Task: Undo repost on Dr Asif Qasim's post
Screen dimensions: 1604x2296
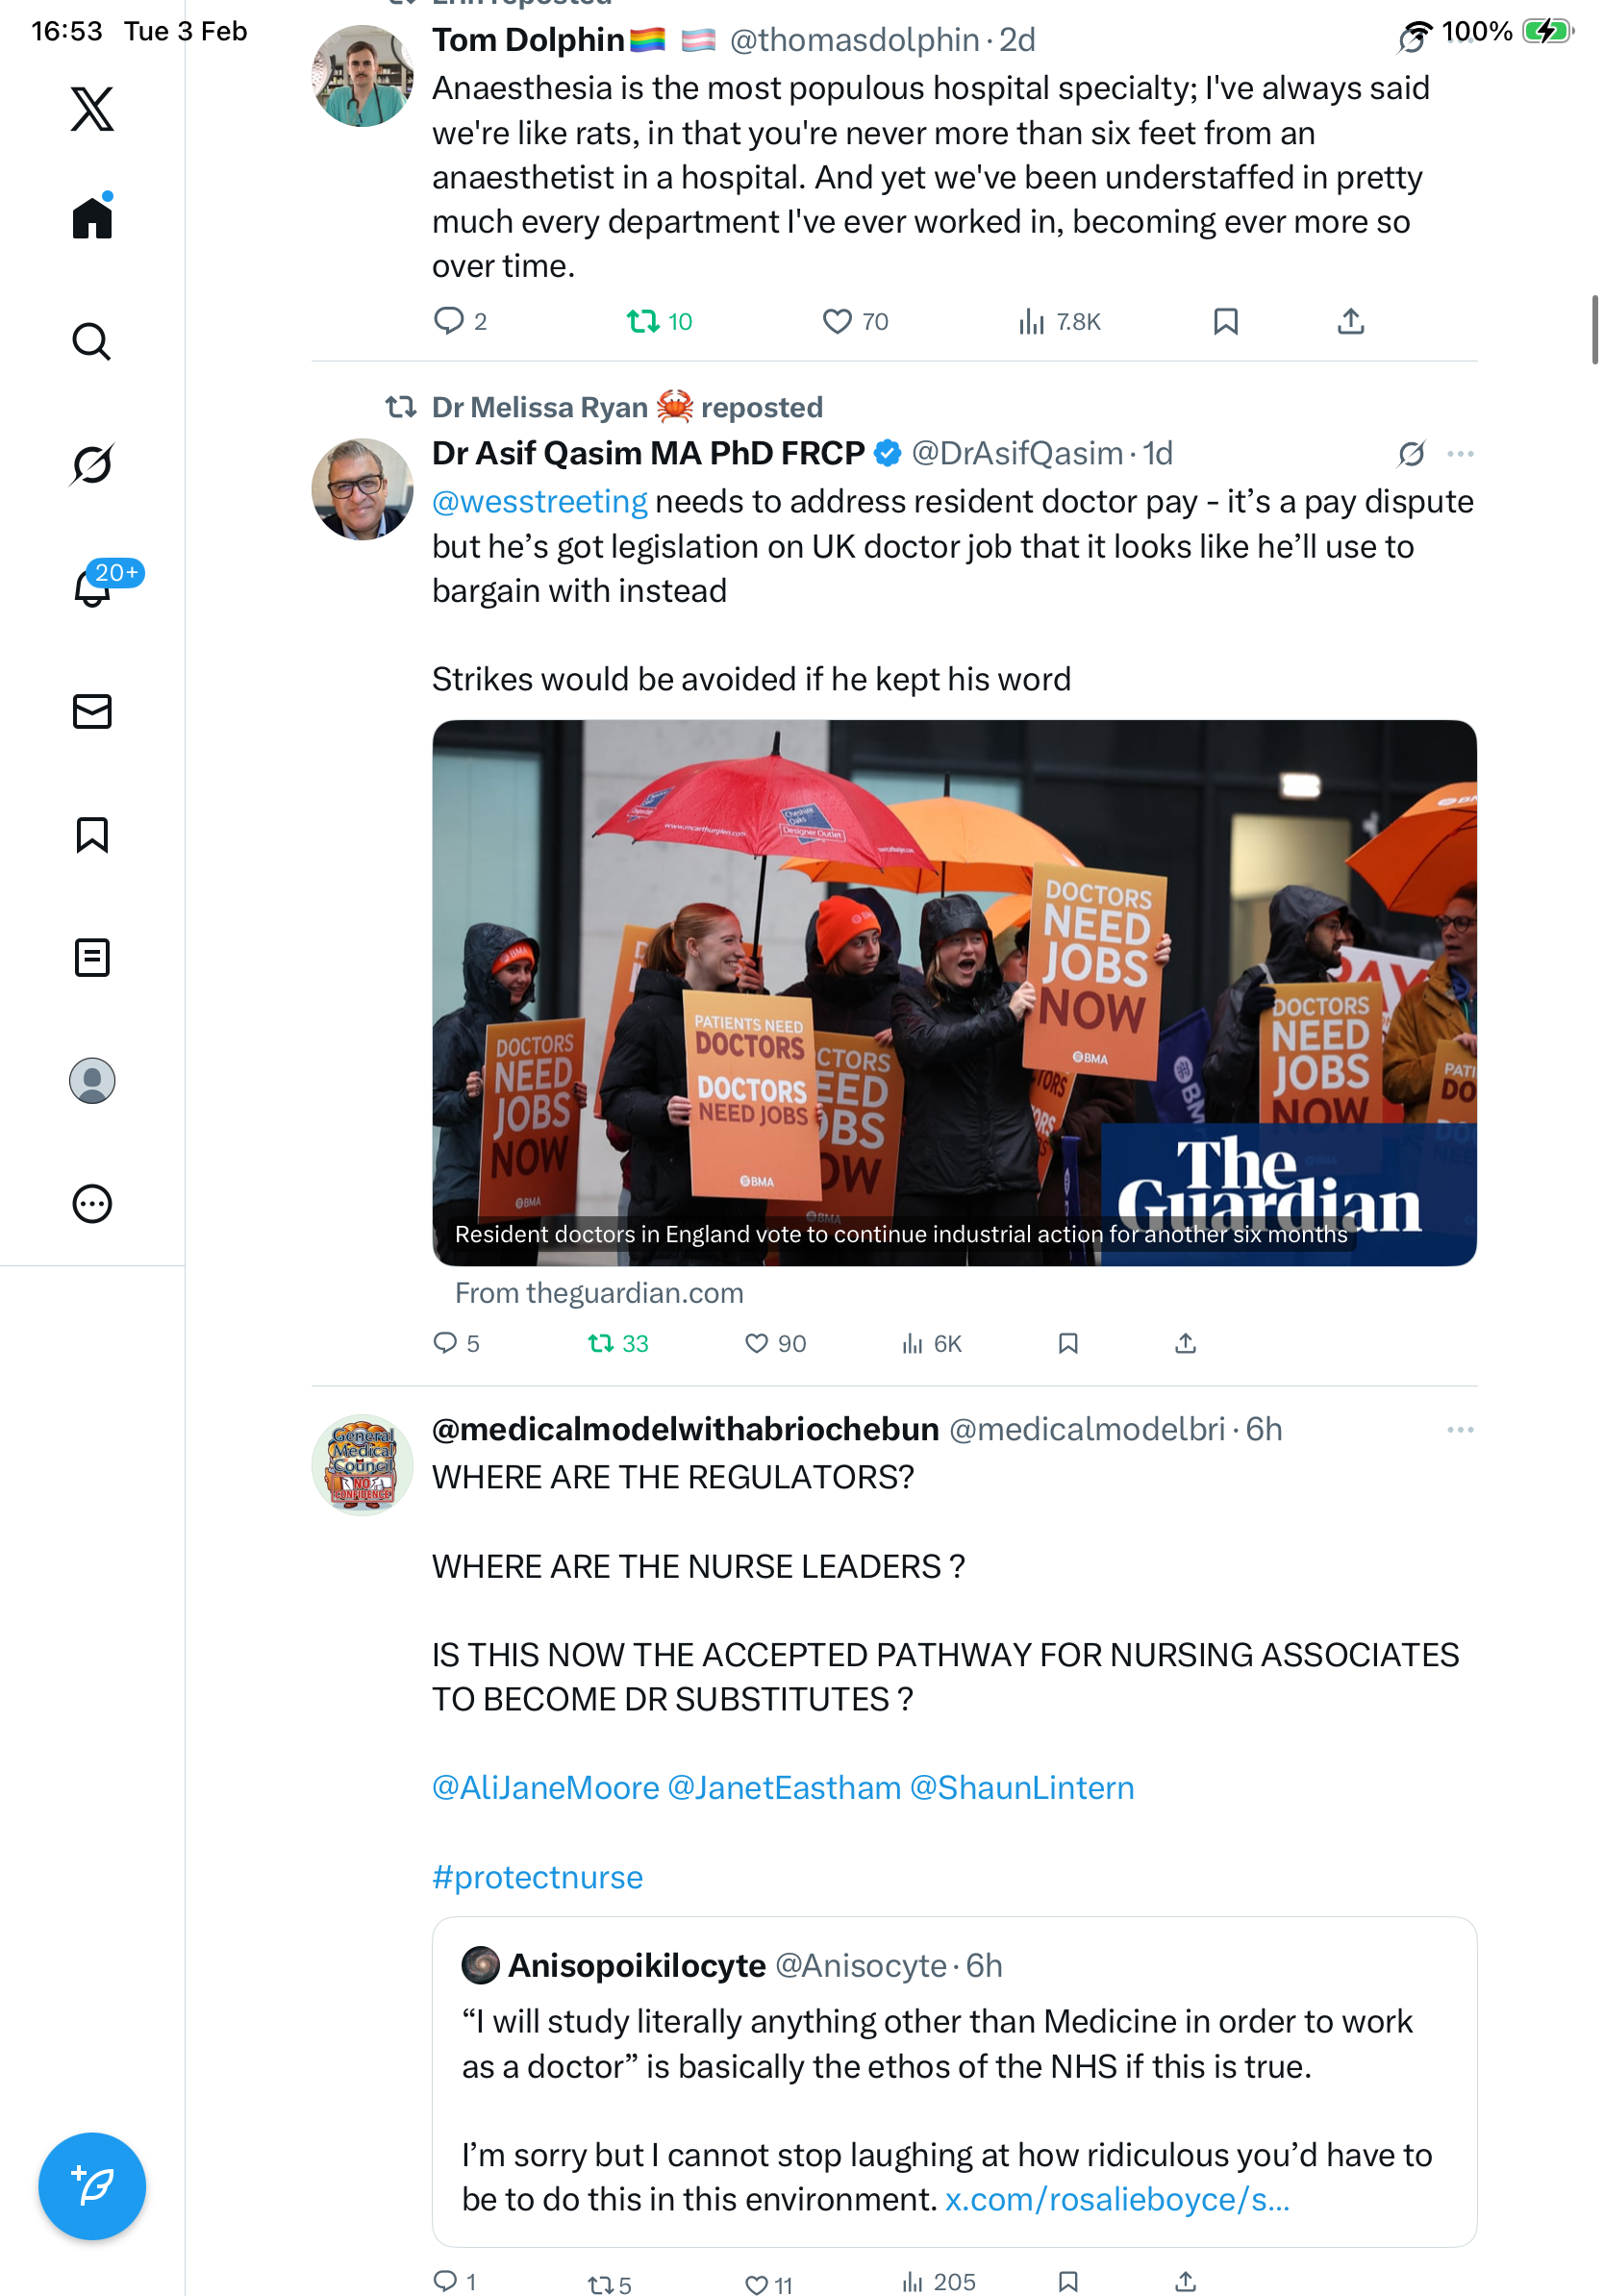Action: (617, 1343)
